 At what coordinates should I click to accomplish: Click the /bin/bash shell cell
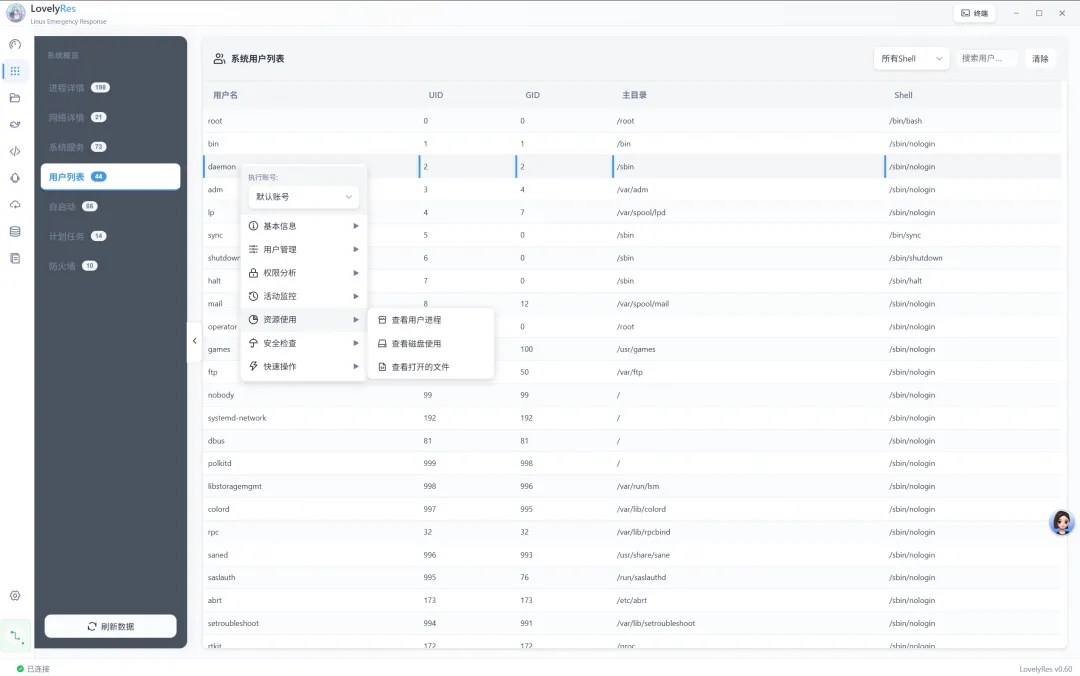coord(905,121)
